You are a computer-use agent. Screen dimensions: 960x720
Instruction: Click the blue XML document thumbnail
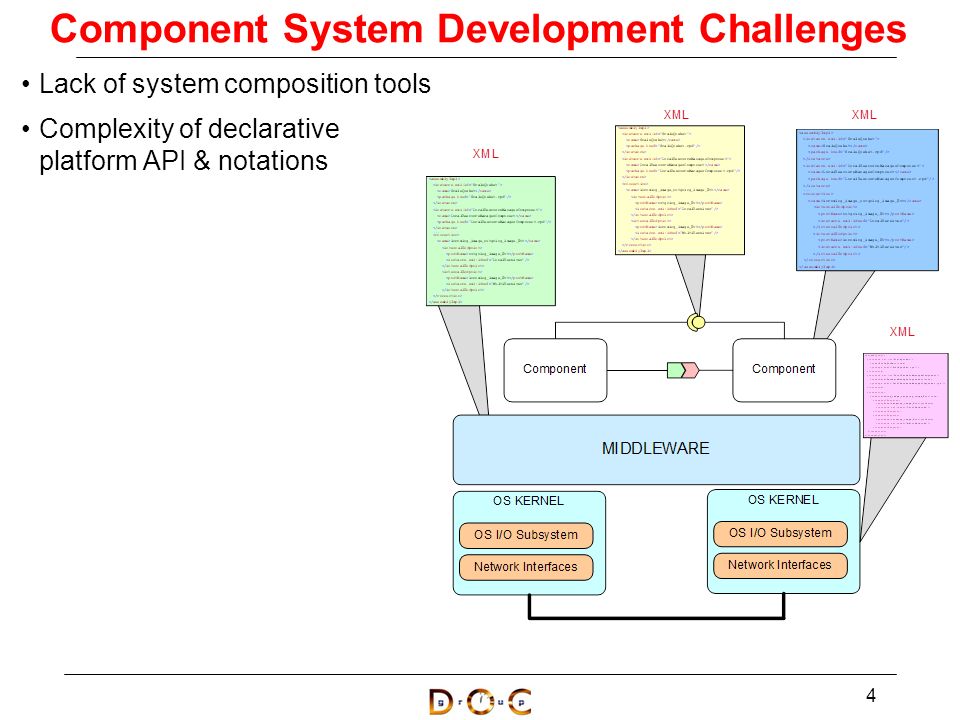(867, 200)
